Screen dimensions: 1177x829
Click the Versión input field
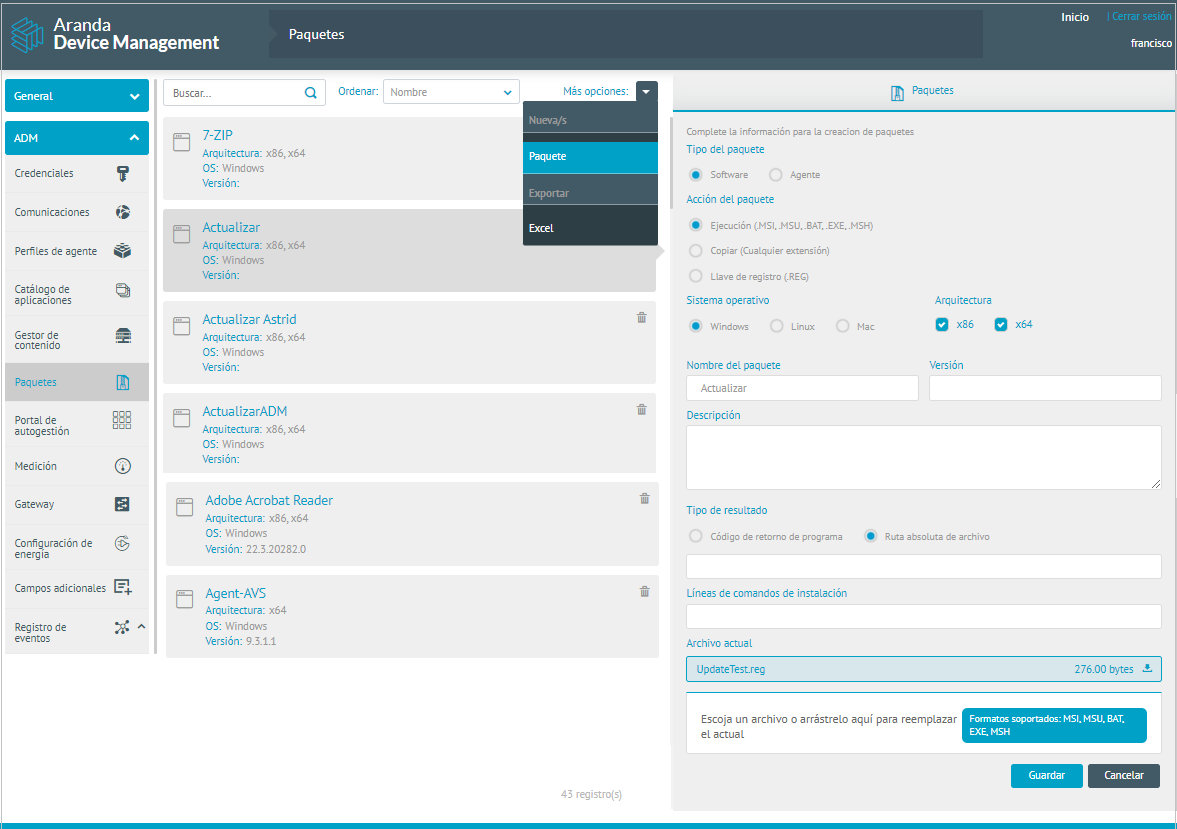[x=1045, y=388]
